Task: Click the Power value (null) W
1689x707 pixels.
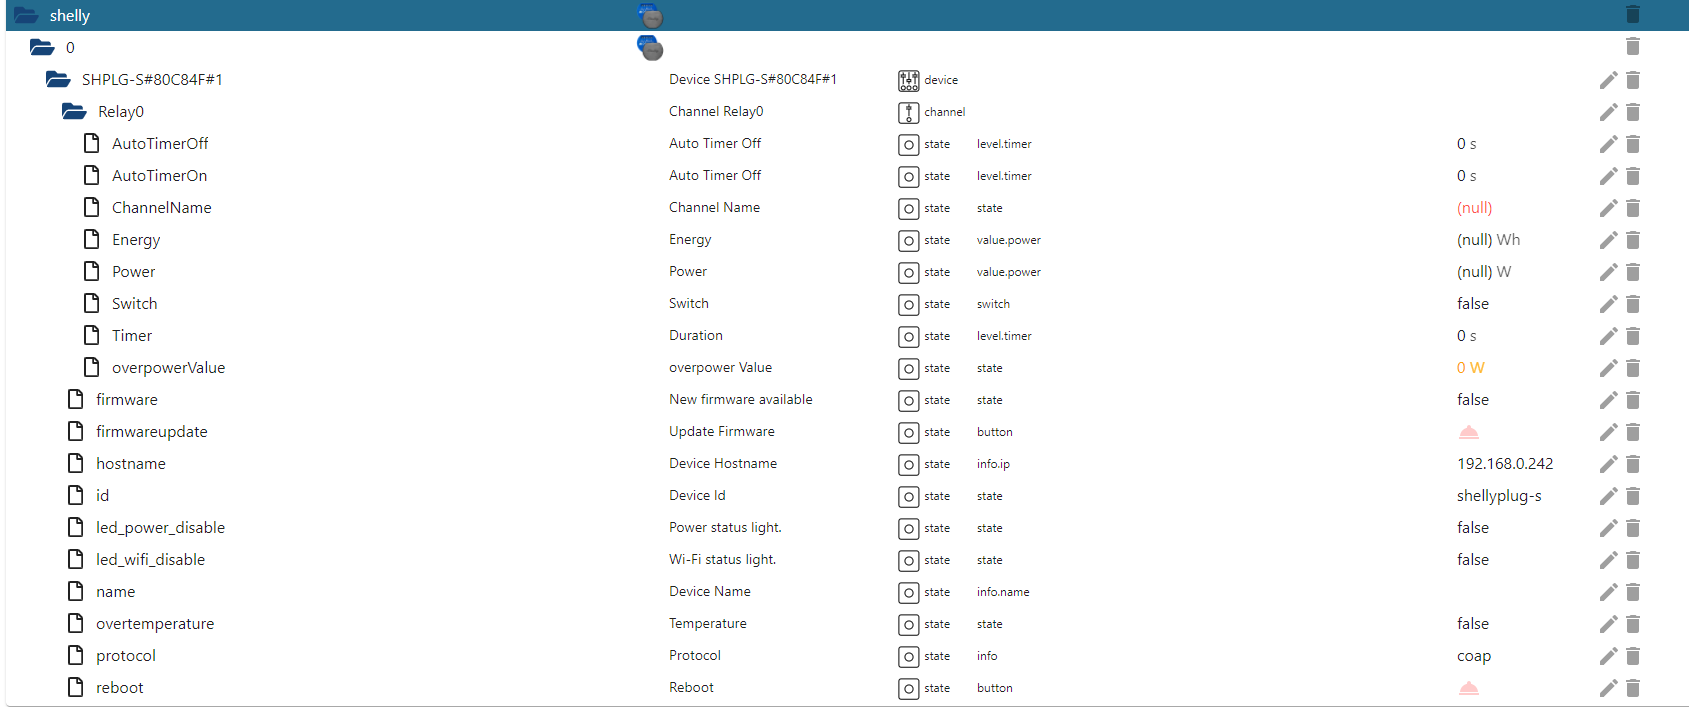Action: [1484, 272]
